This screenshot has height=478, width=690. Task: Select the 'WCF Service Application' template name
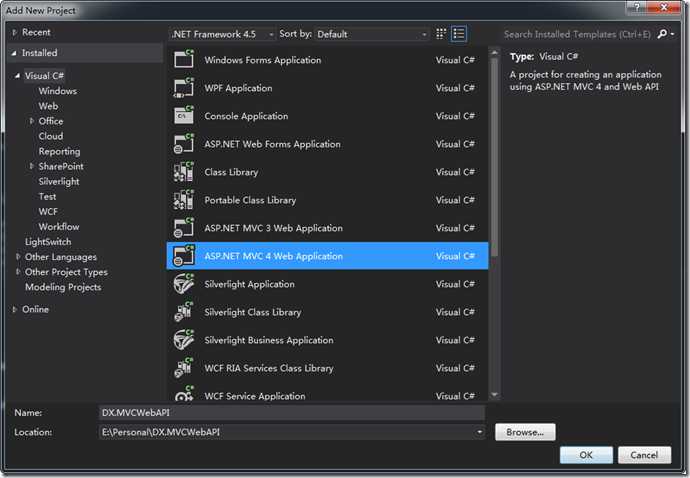point(255,396)
